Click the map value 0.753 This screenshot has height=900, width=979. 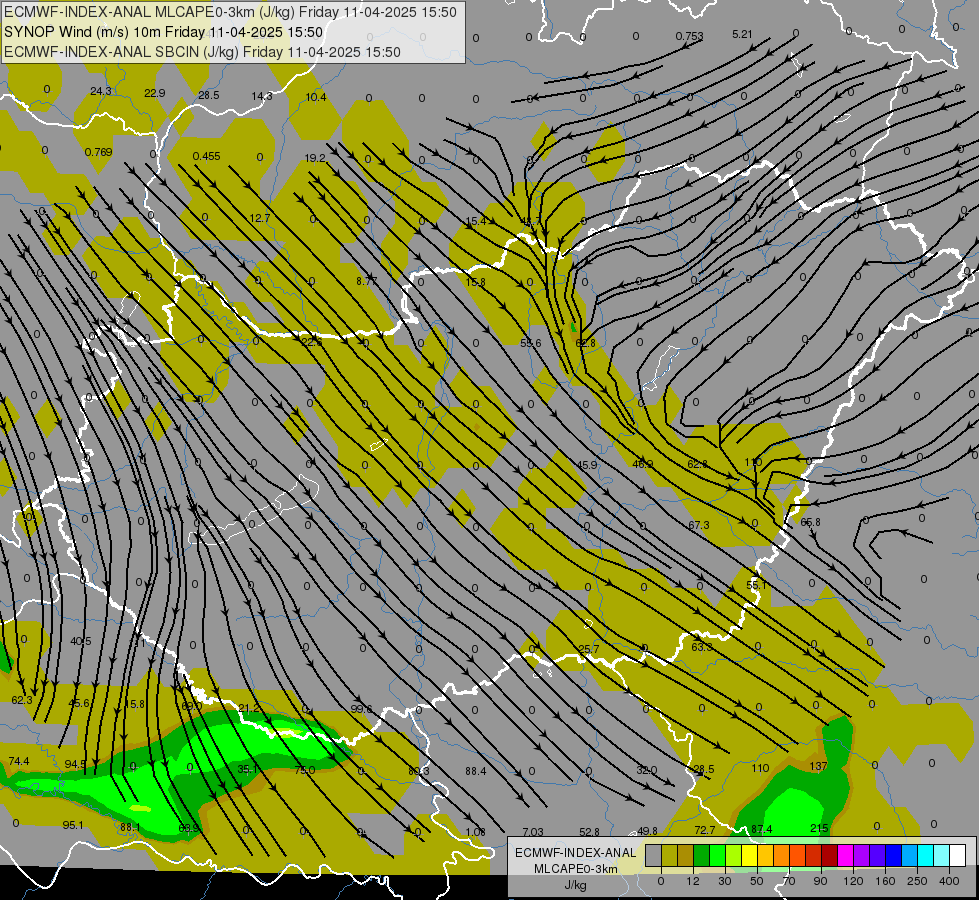tap(689, 36)
